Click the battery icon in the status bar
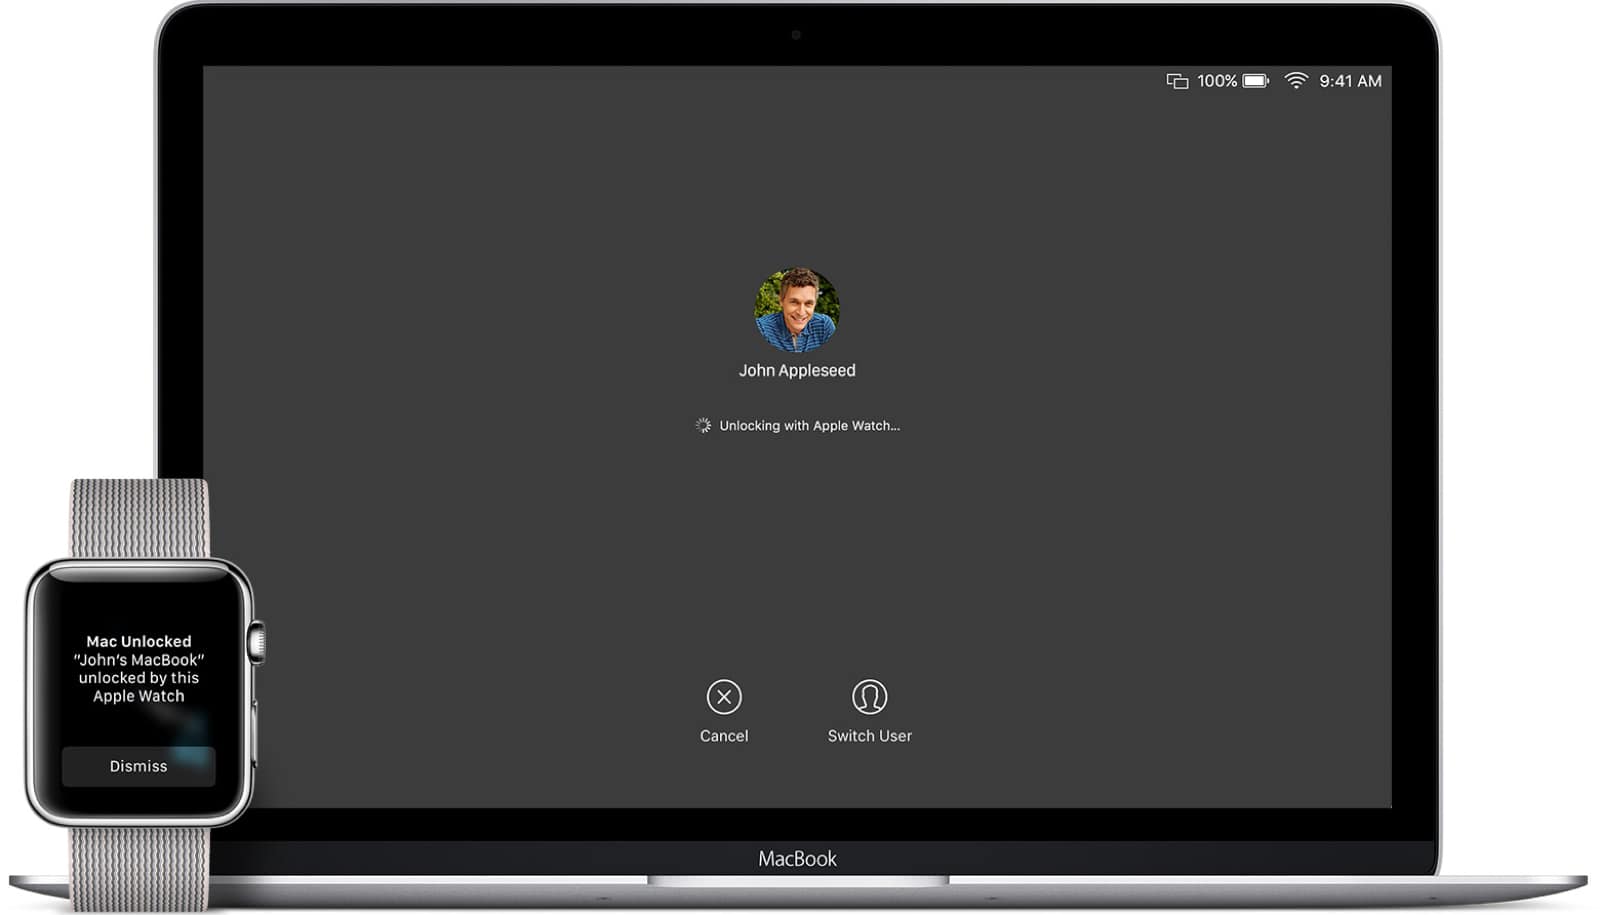This screenshot has width=1600, height=915. [1256, 81]
